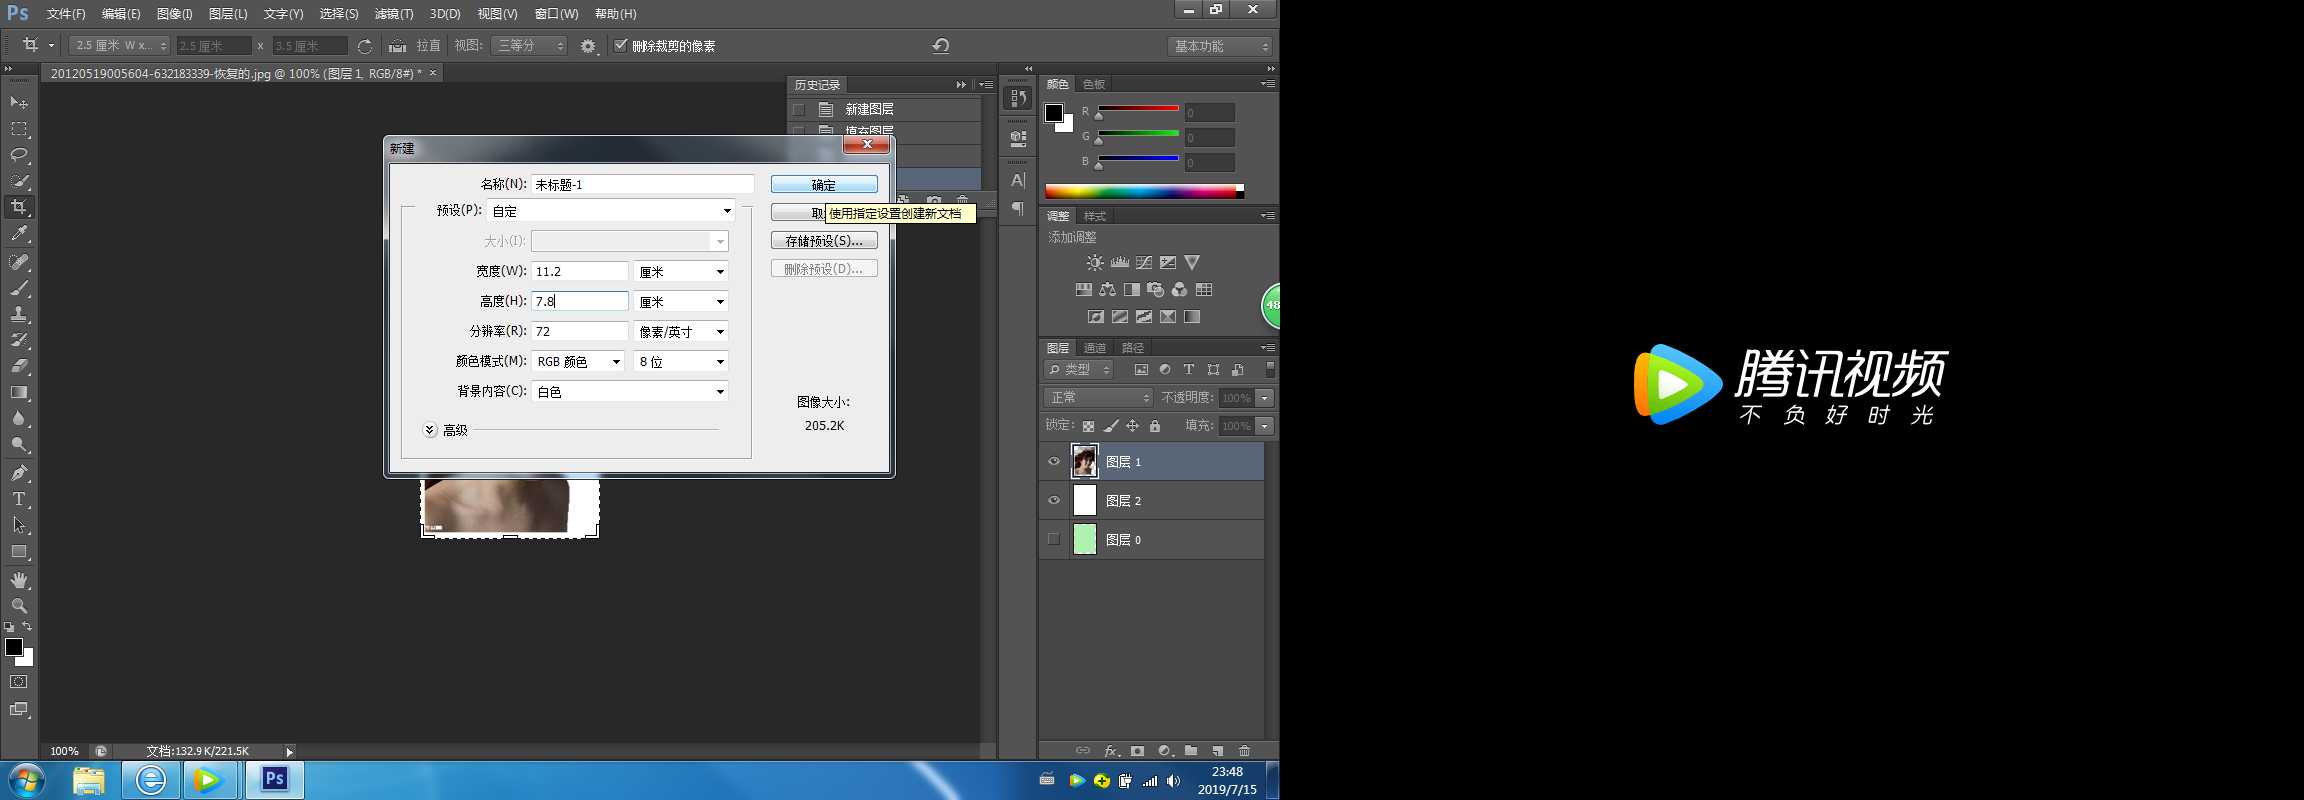The width and height of the screenshot is (2304, 800).
Task: Open 文件(F) menu
Action: pyautogui.click(x=66, y=14)
